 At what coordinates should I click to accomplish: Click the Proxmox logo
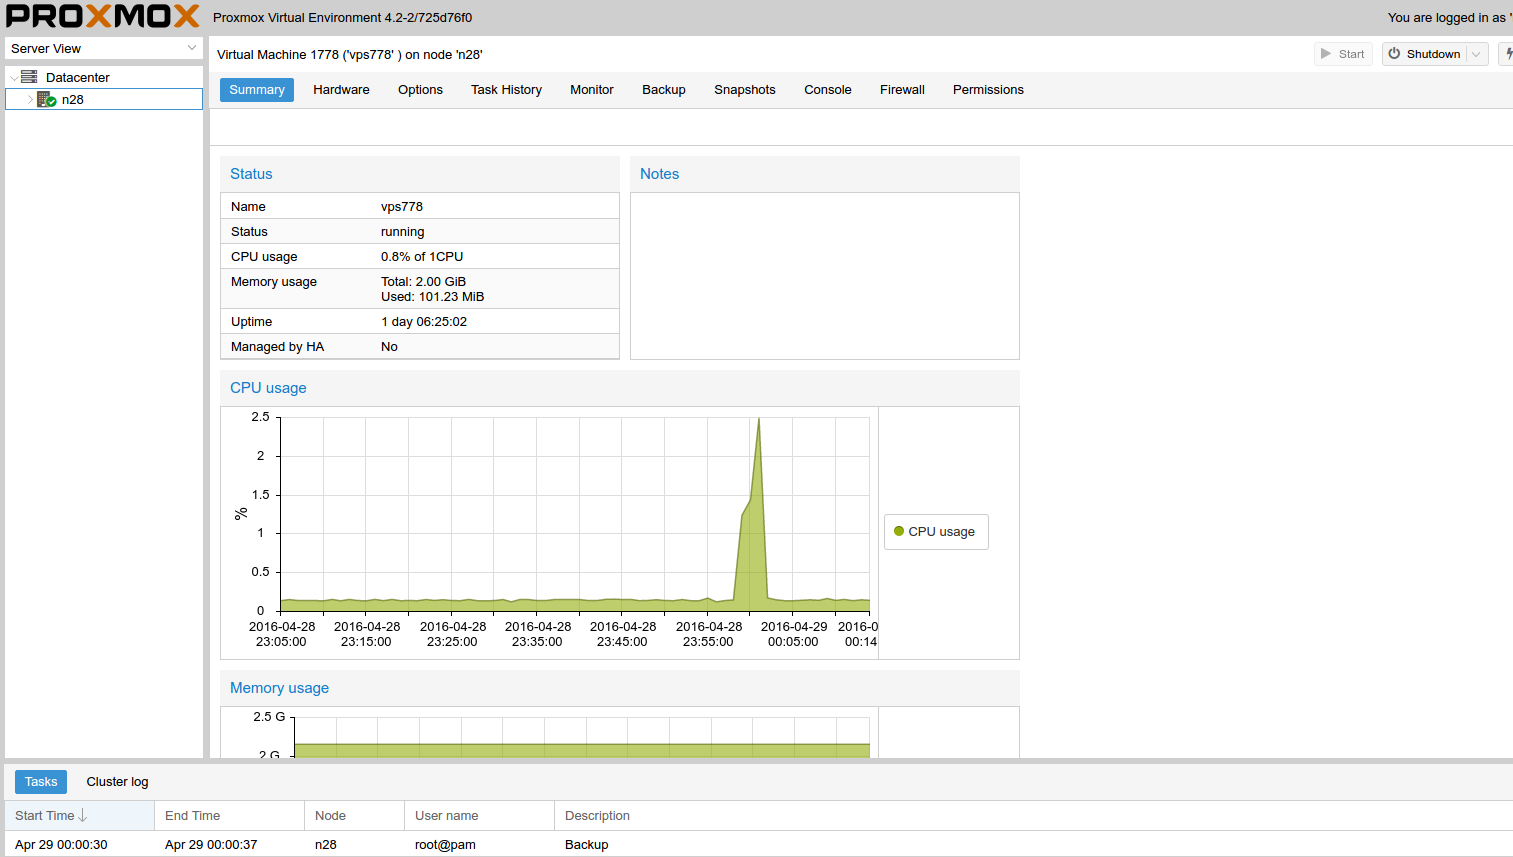click(103, 17)
